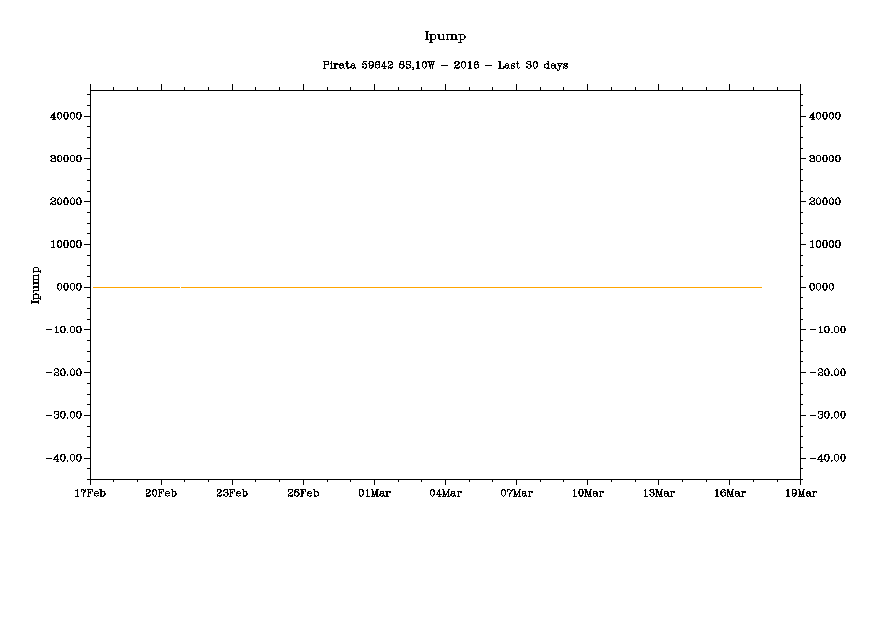This screenshot has width=891, height=630.
Task: Click the 01Mar date label
Action: tap(374, 493)
